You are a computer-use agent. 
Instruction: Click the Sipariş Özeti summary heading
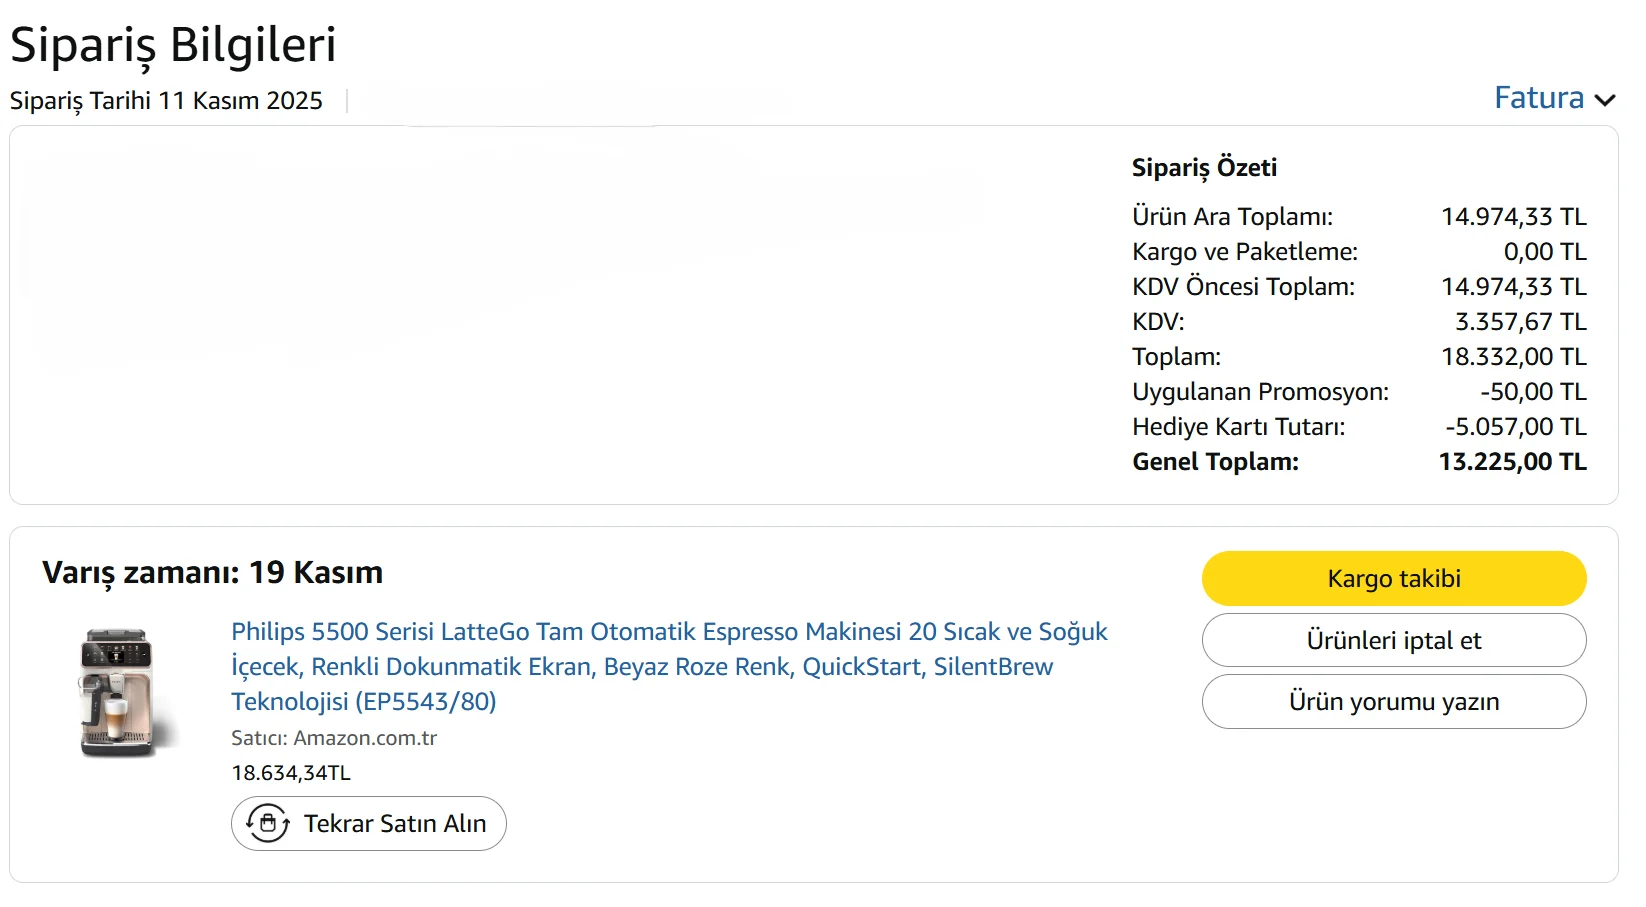point(1204,168)
